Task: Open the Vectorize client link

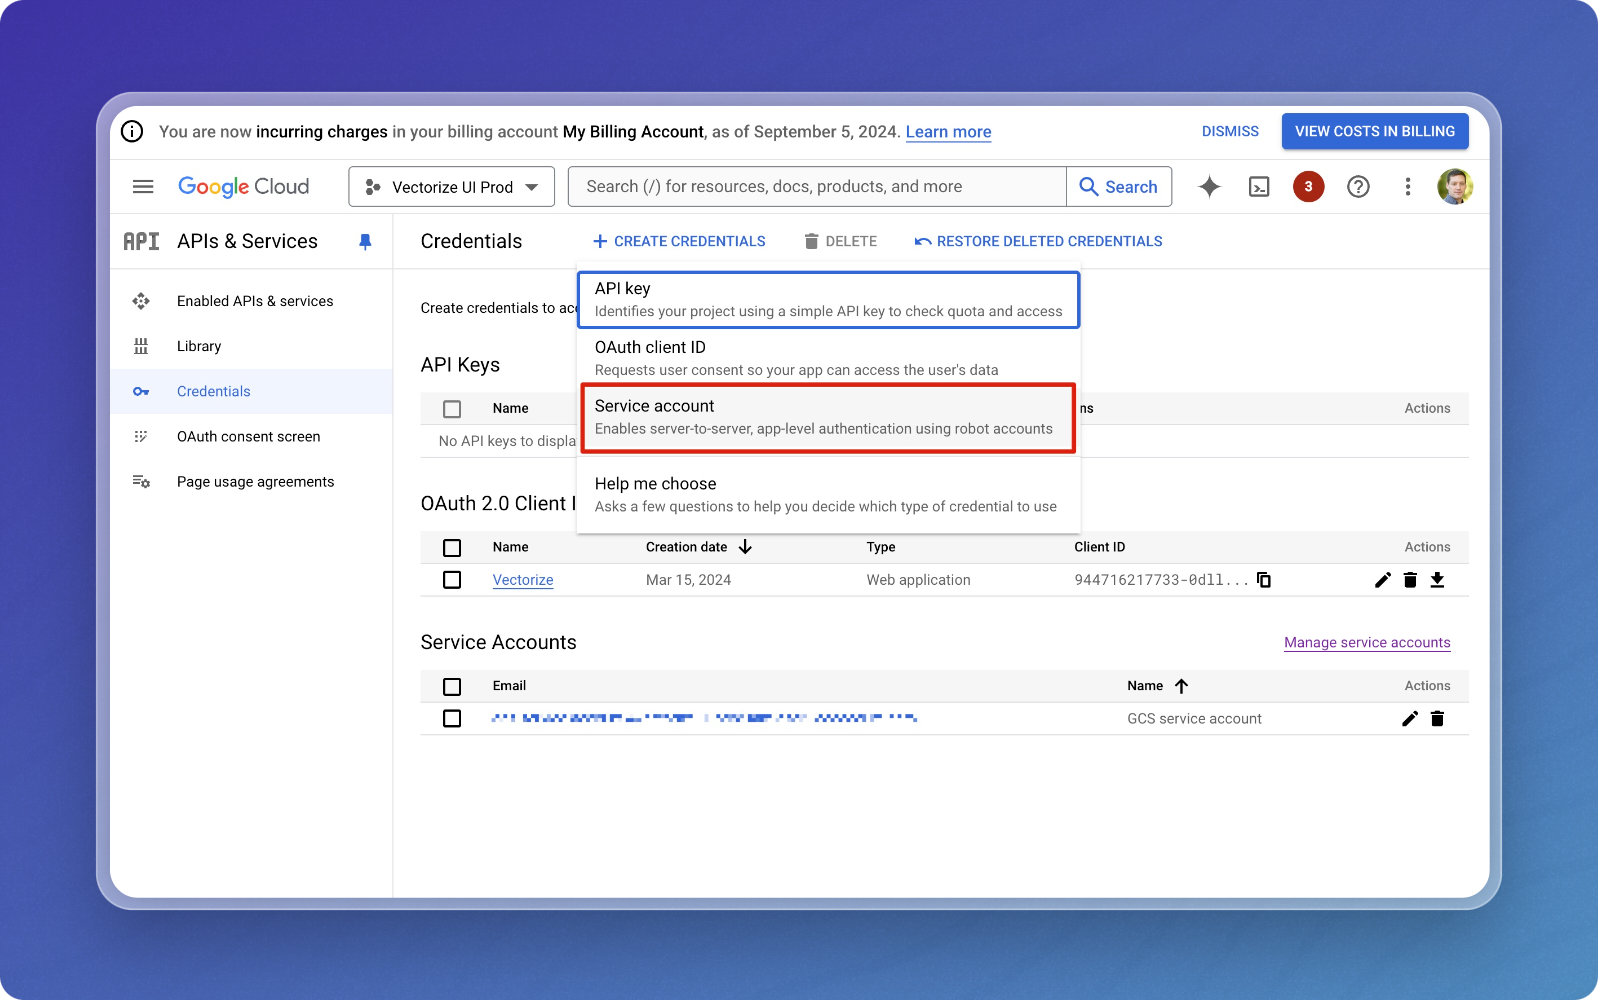Action: 523,580
